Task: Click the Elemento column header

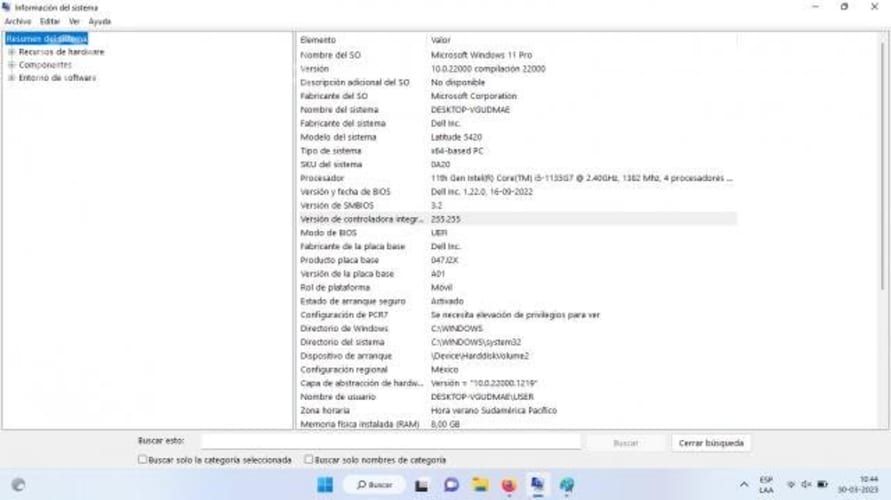Action: point(361,40)
